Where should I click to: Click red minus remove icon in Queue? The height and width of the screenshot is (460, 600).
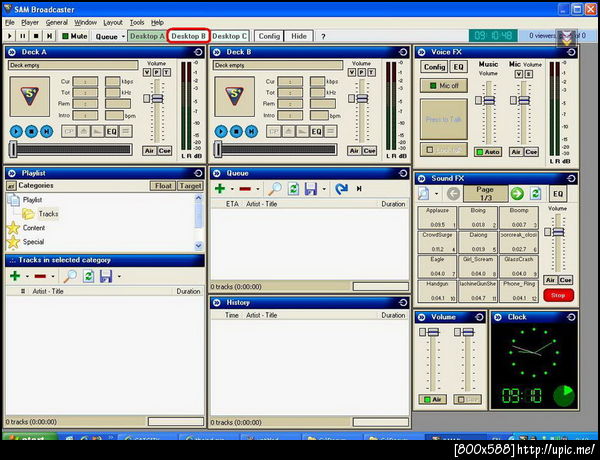(245, 189)
